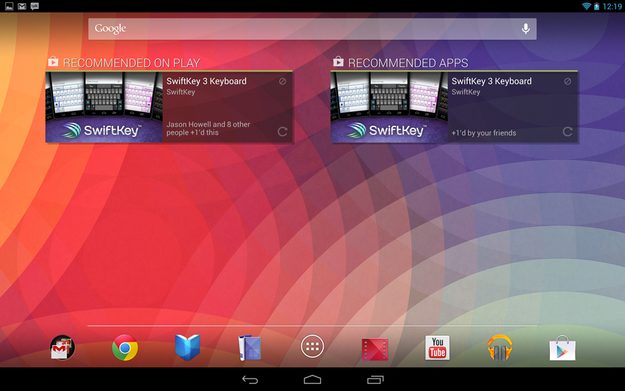
Task: Refresh the Recommended on Play widget
Action: click(282, 132)
